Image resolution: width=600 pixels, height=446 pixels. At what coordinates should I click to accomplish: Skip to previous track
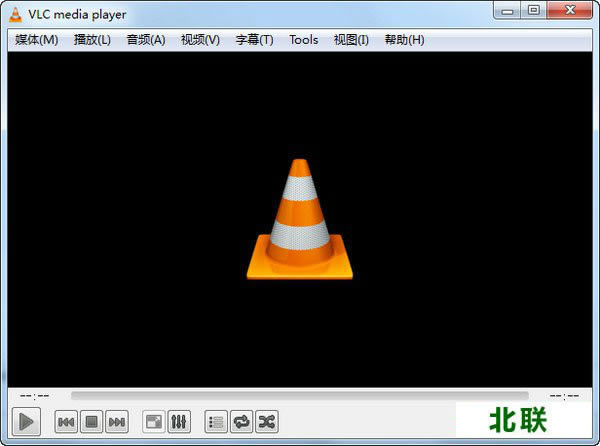(66, 422)
